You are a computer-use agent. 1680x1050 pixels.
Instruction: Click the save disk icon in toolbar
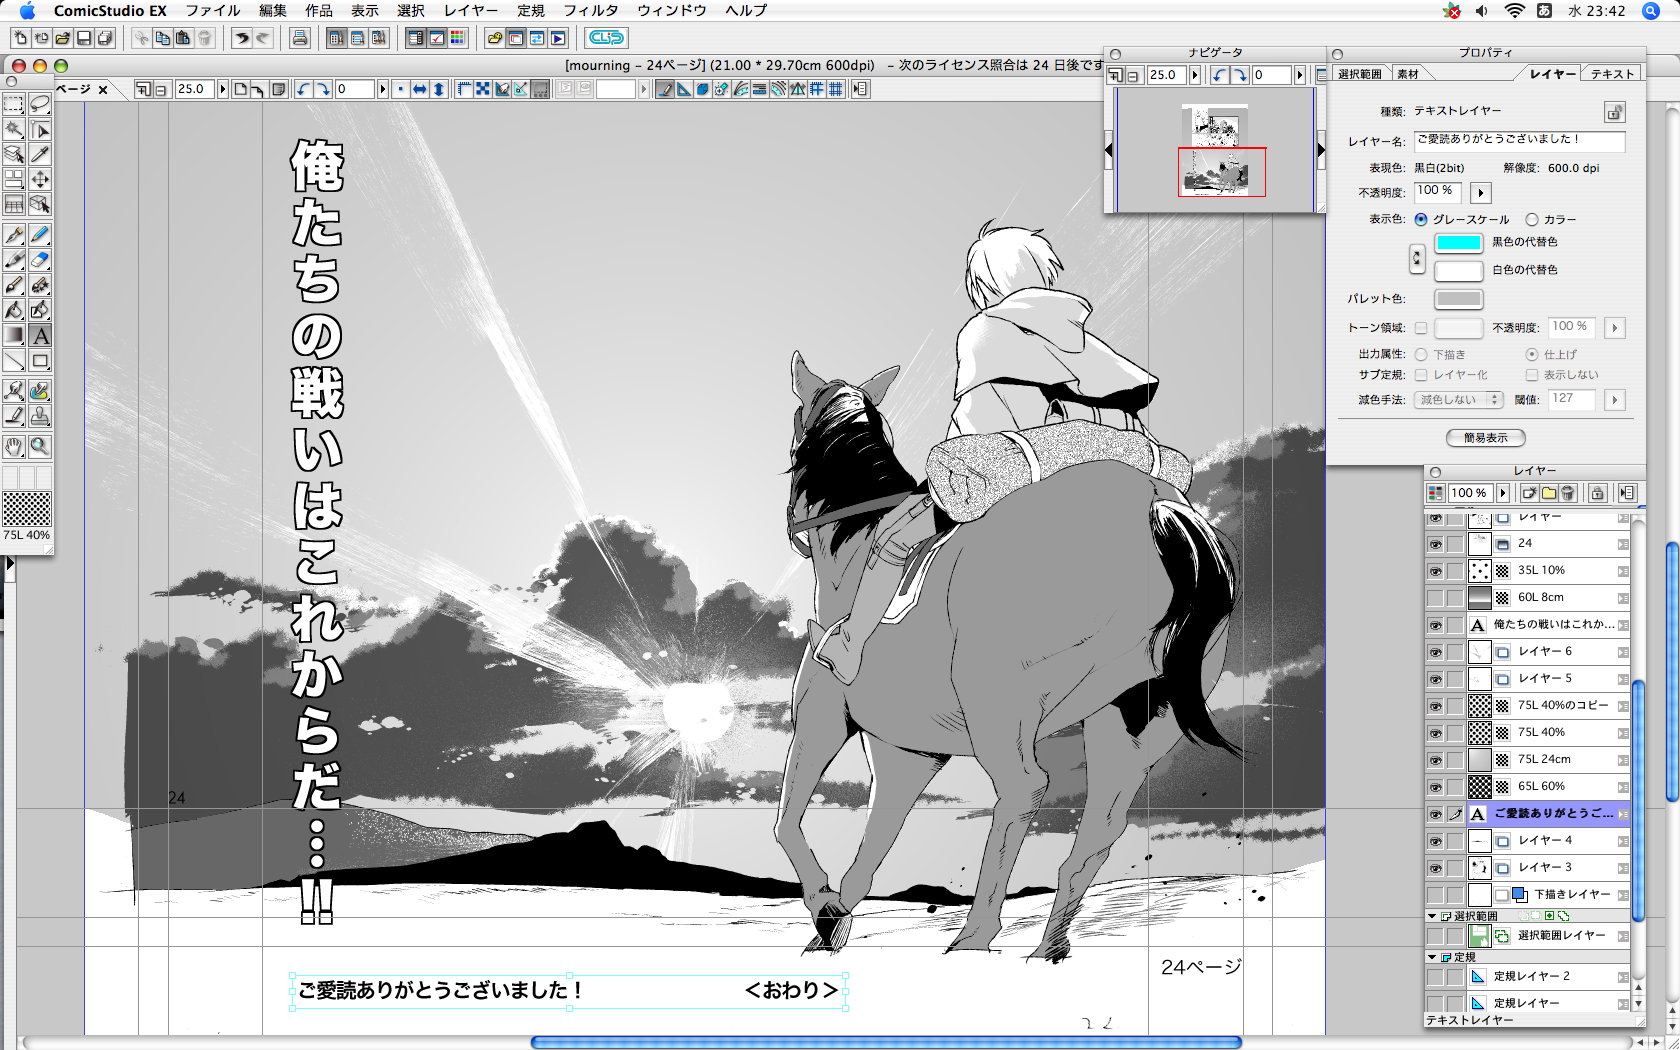[84, 38]
